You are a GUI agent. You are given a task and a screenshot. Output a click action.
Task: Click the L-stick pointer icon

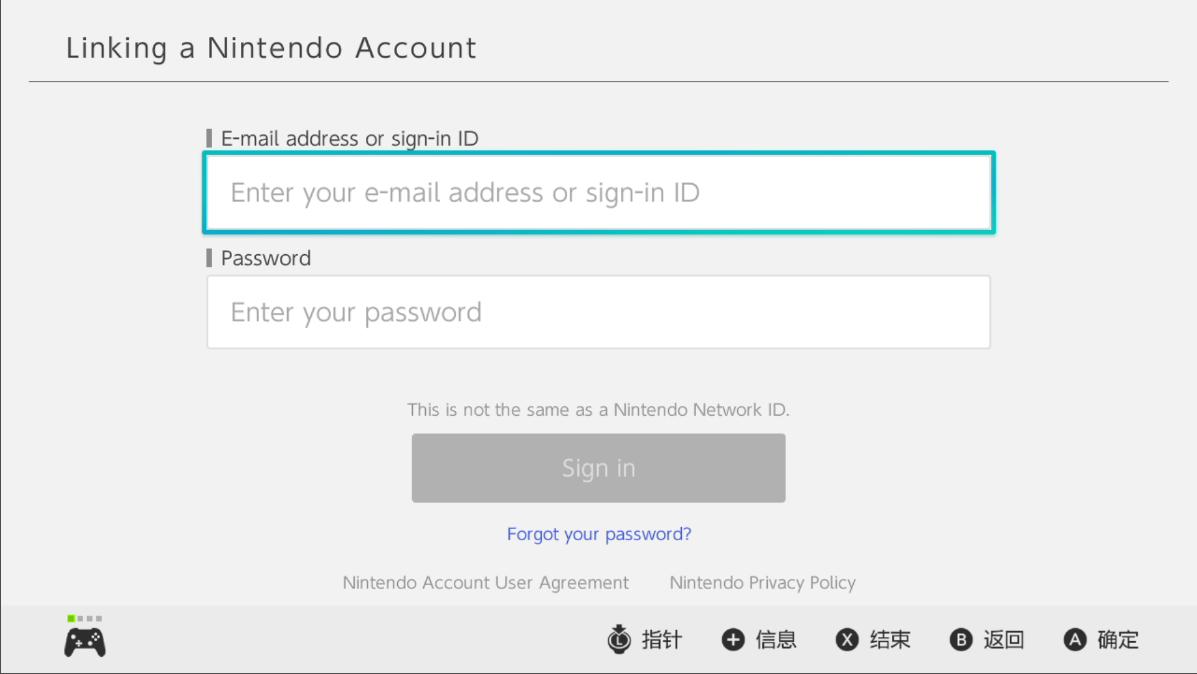tap(620, 640)
